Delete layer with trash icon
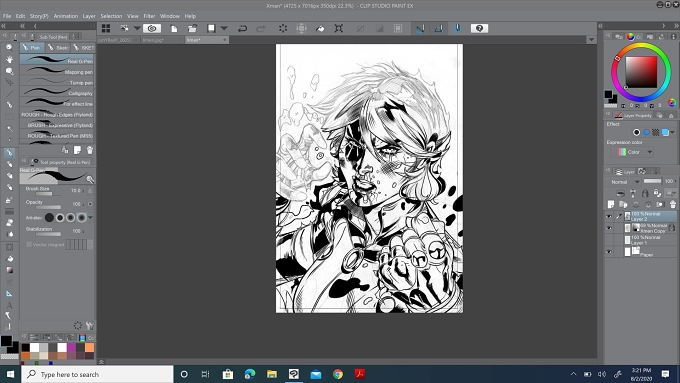Screen dimensions: 680x383 673,204
